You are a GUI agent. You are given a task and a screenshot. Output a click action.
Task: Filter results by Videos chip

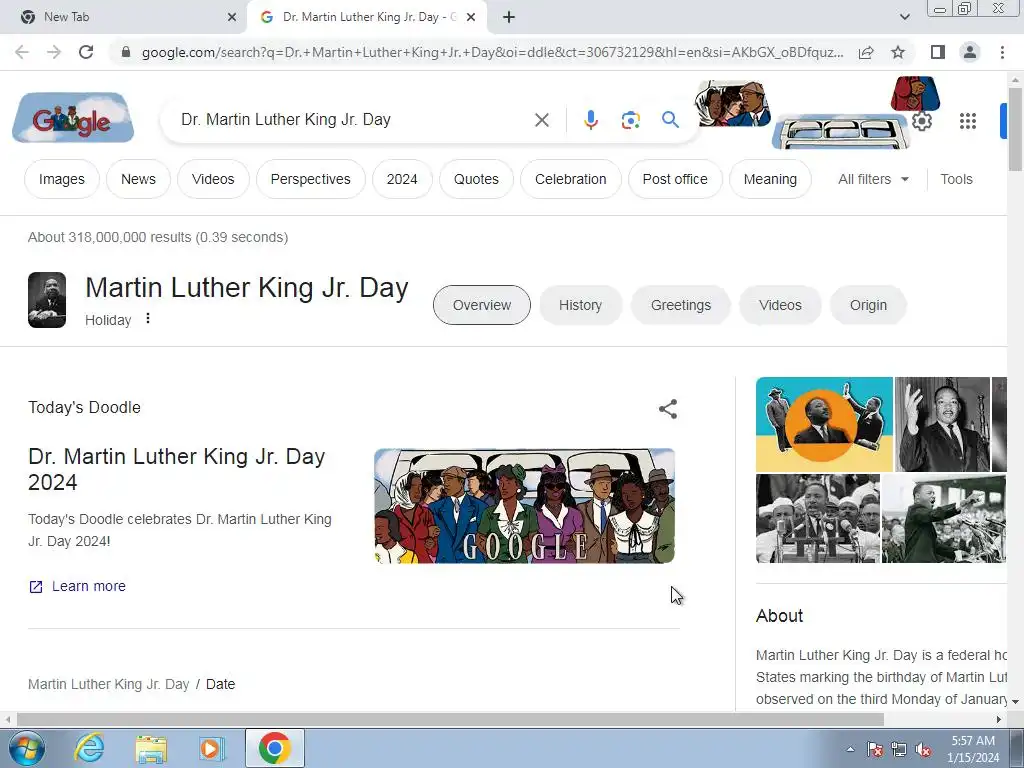[213, 179]
